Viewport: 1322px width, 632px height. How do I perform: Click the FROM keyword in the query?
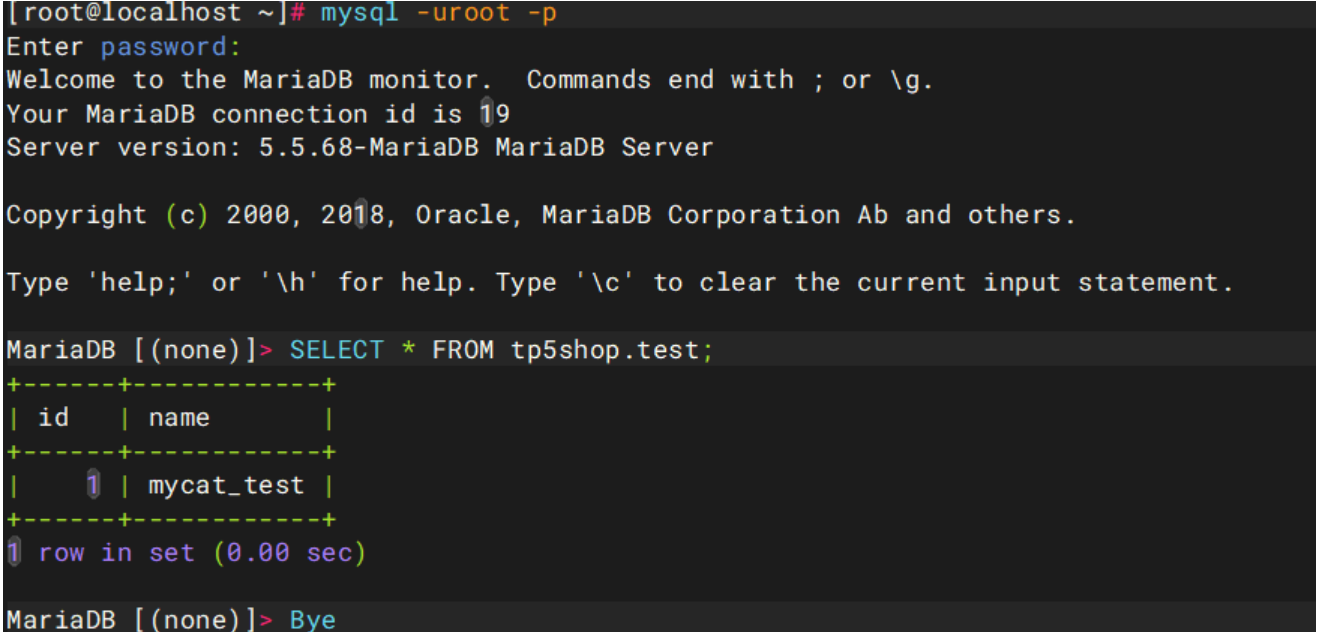pos(462,351)
